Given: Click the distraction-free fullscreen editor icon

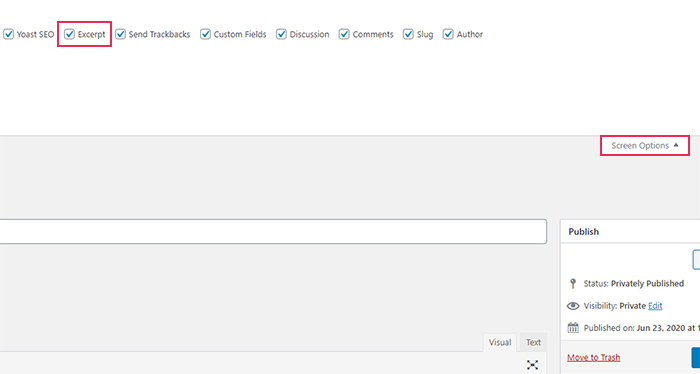Looking at the screenshot, I should tap(532, 365).
